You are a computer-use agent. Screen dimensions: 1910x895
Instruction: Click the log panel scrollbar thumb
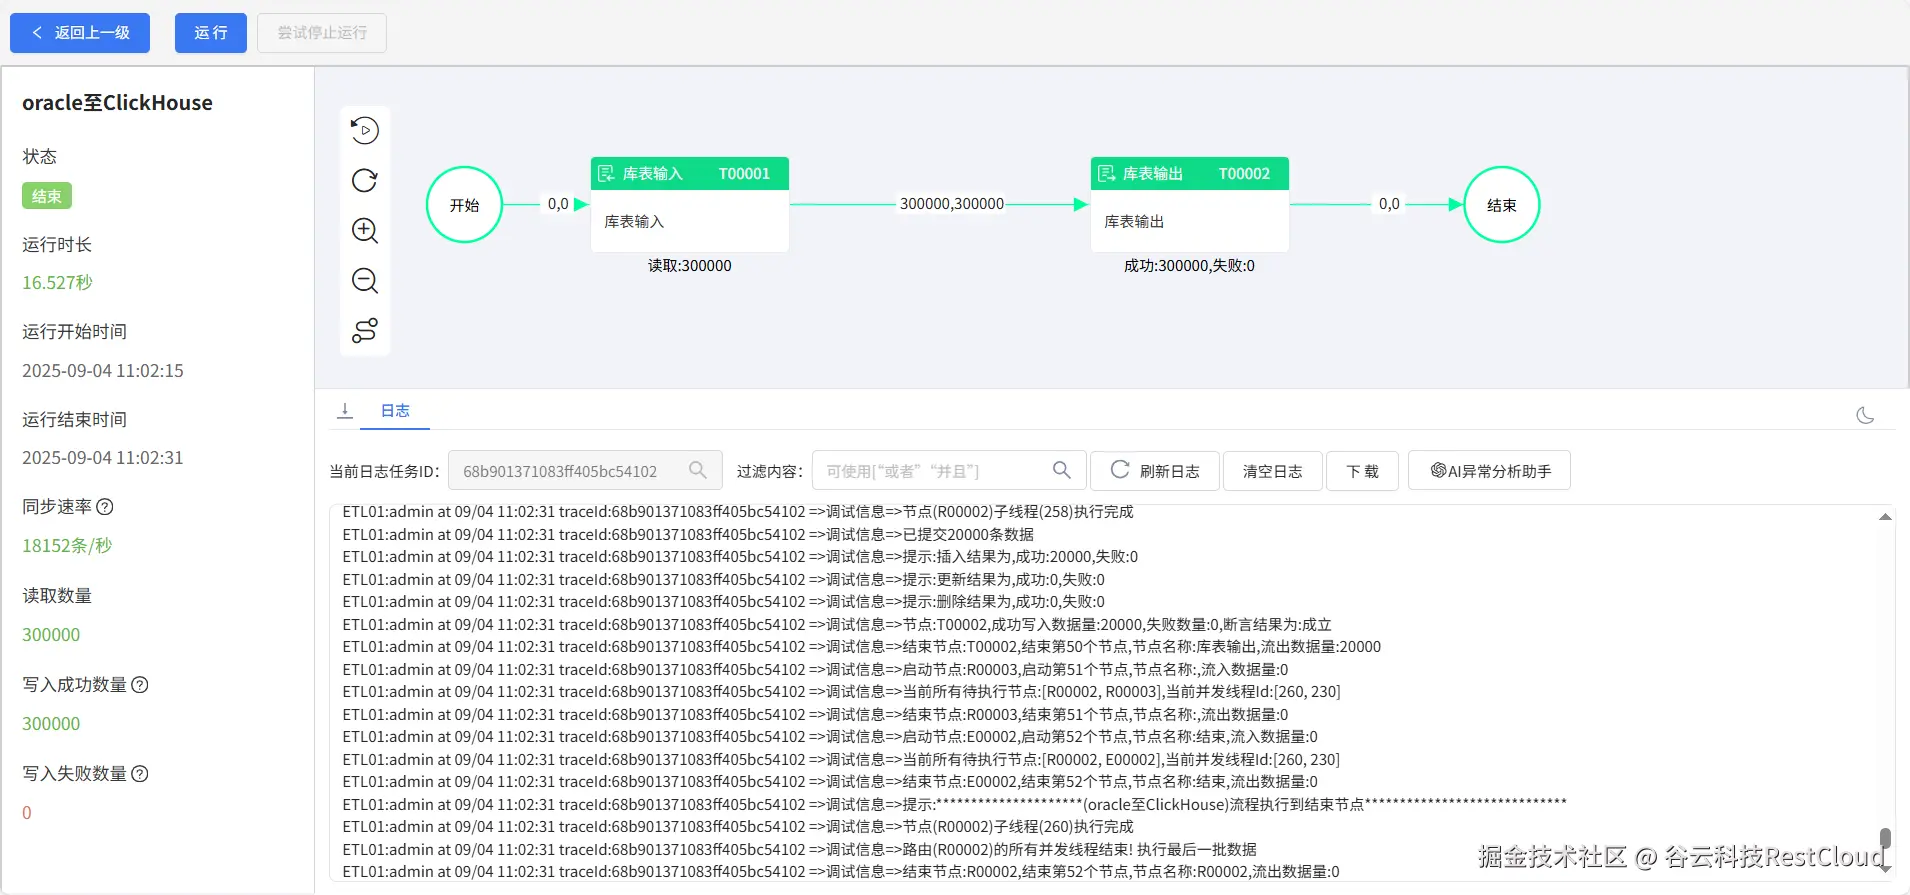click(1885, 838)
